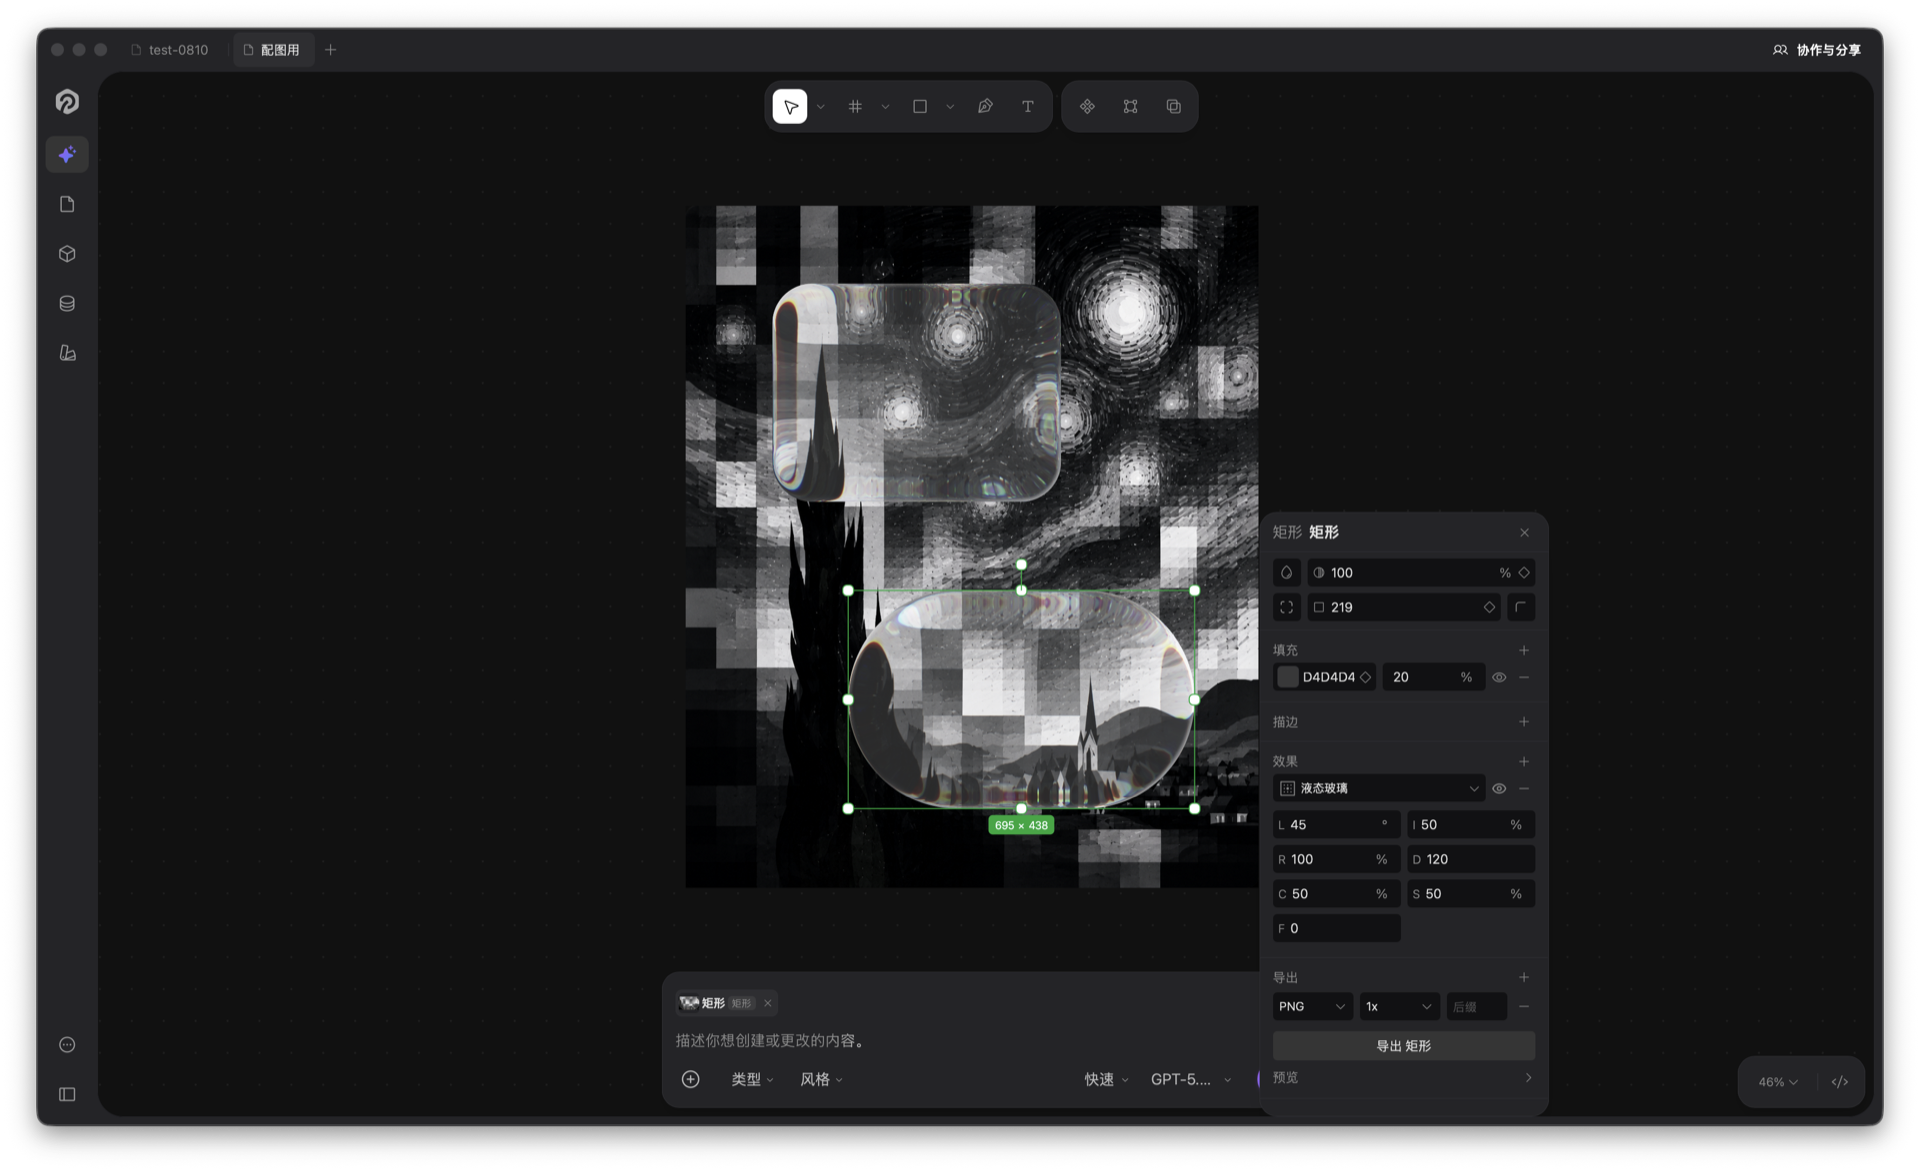
Task: Open the 风格 dropdown in prompt box
Action: (821, 1079)
